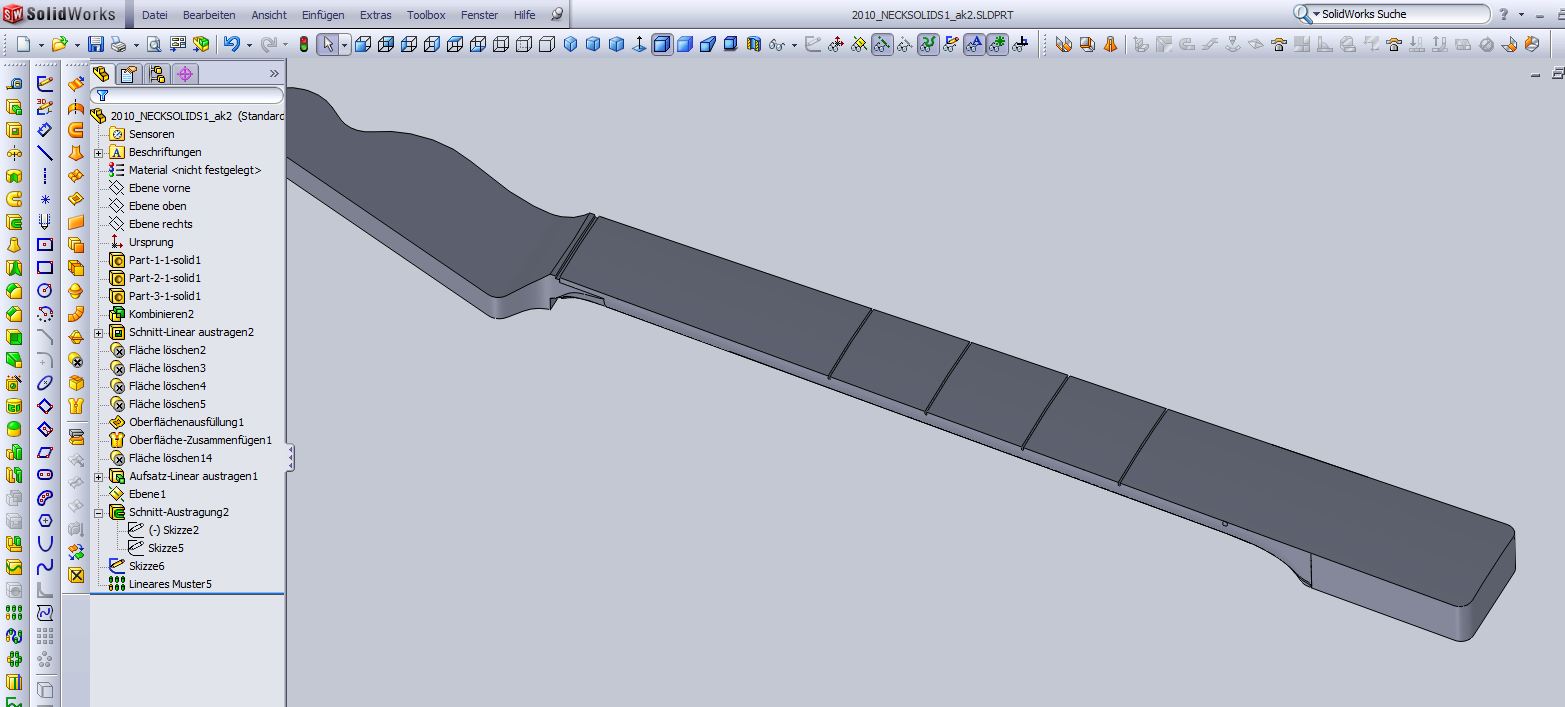Image resolution: width=1565 pixels, height=707 pixels.
Task: Open the Hilfe menu
Action: 524,15
